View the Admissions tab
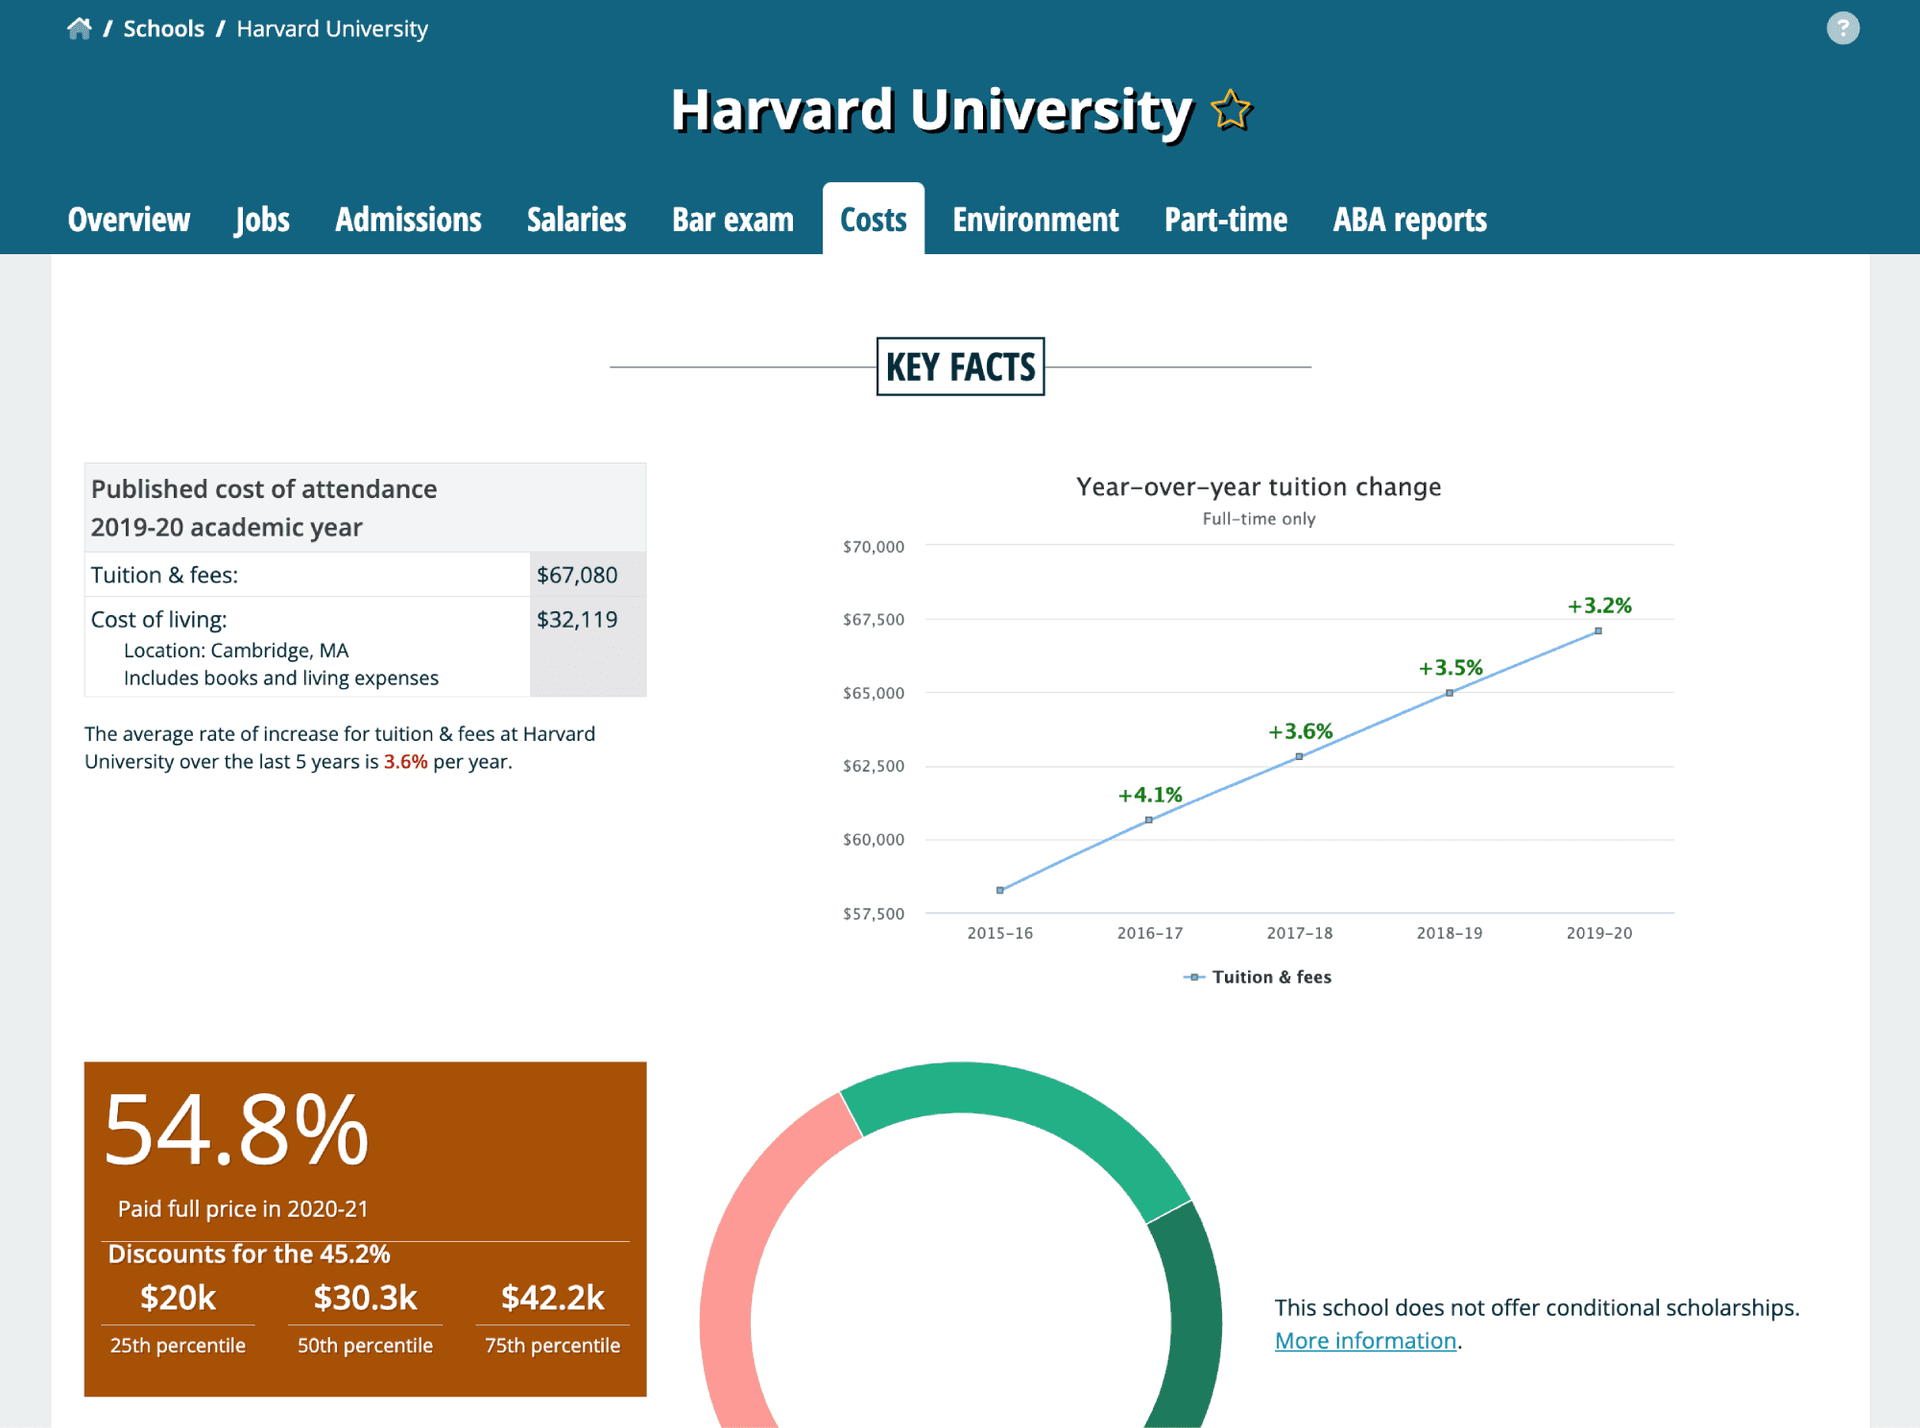This screenshot has width=1920, height=1428. pyautogui.click(x=407, y=219)
